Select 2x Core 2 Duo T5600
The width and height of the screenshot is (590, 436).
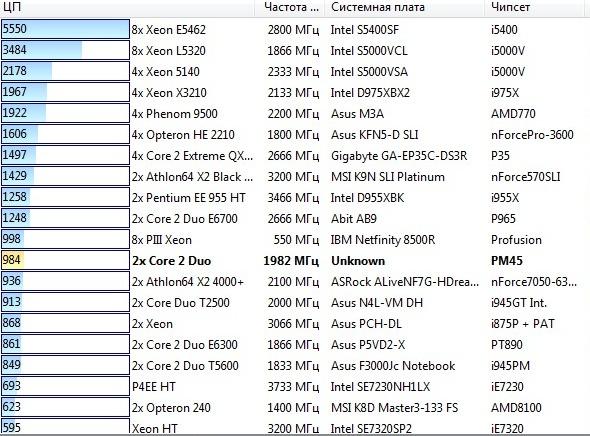point(185,366)
